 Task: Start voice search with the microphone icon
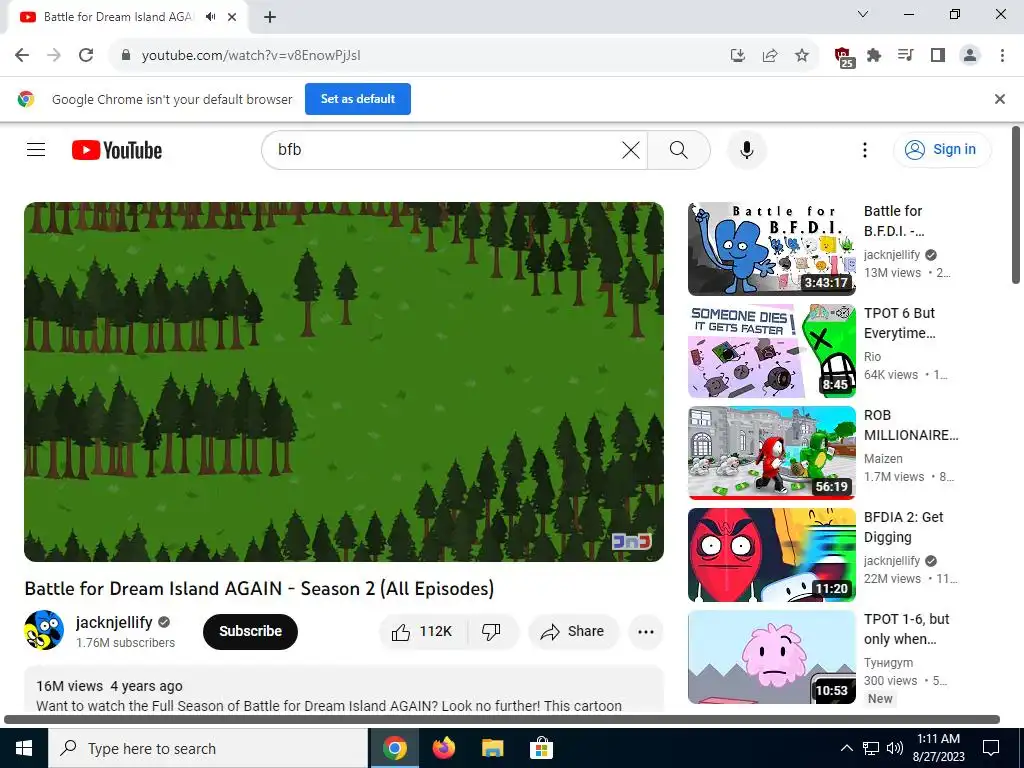(x=746, y=150)
